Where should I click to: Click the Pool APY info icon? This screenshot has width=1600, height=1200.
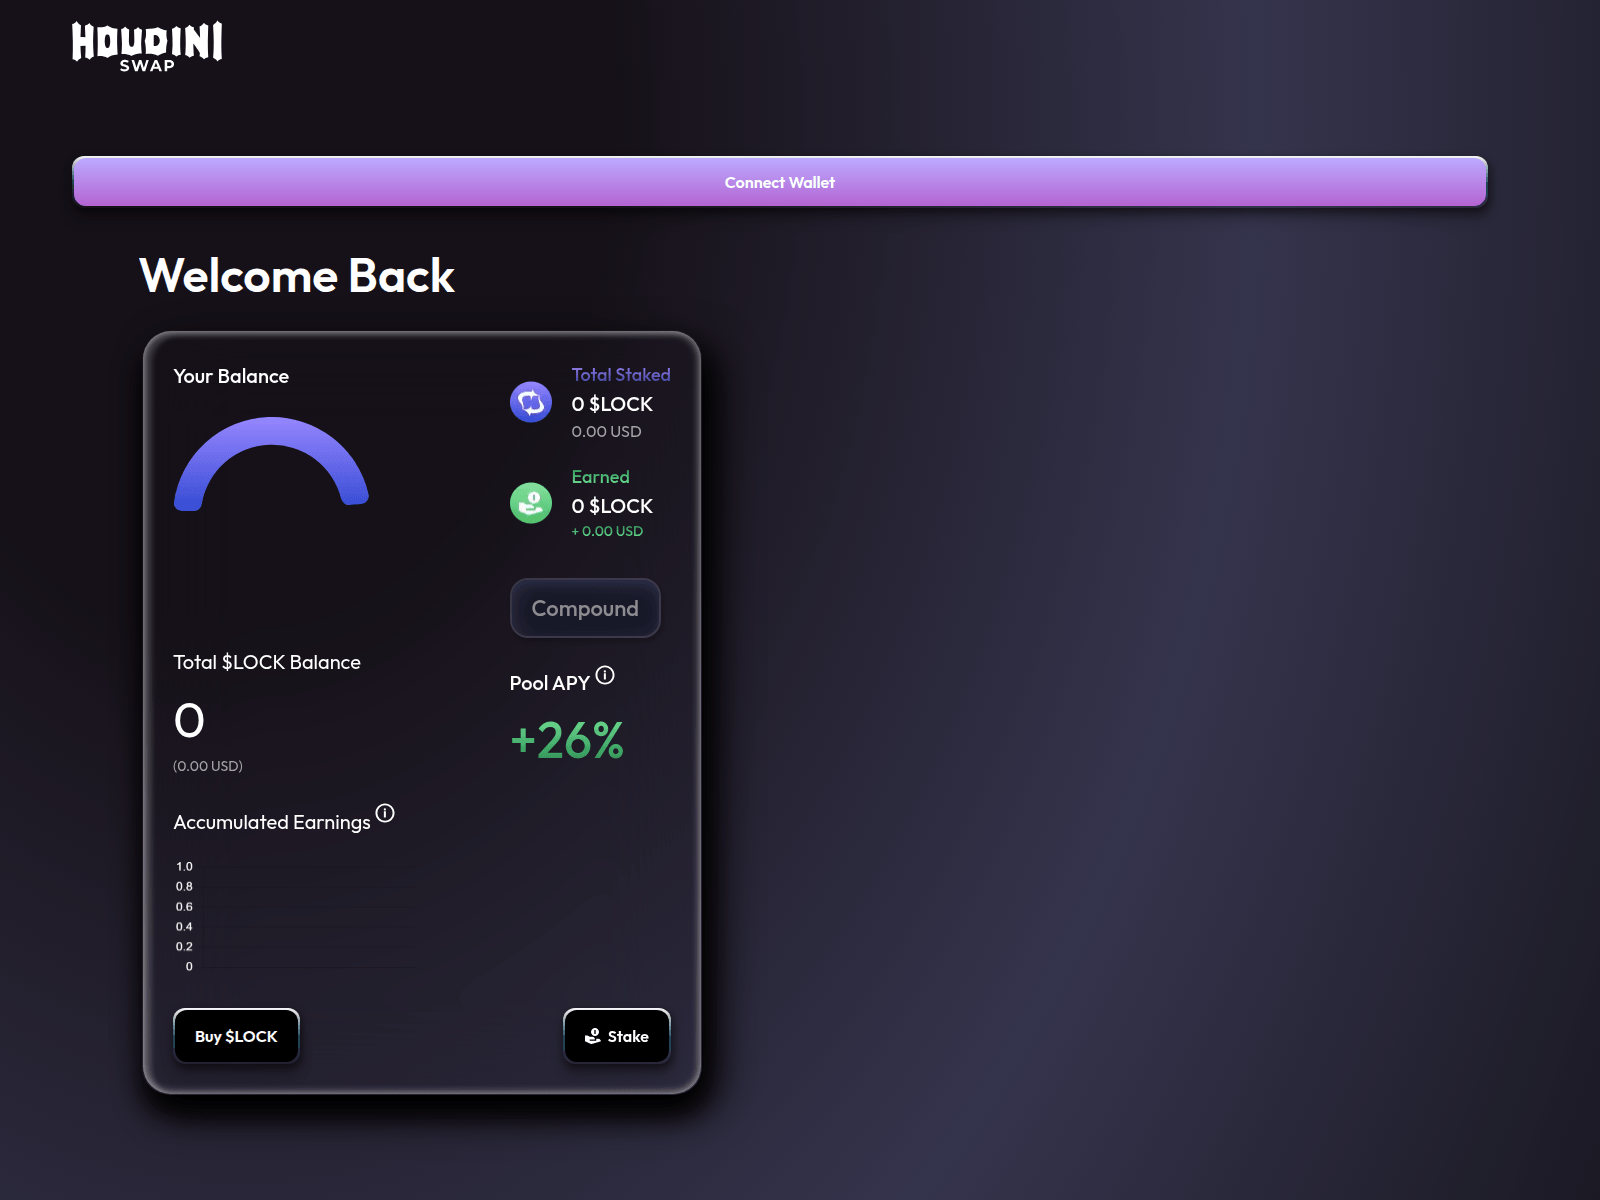[x=605, y=675]
